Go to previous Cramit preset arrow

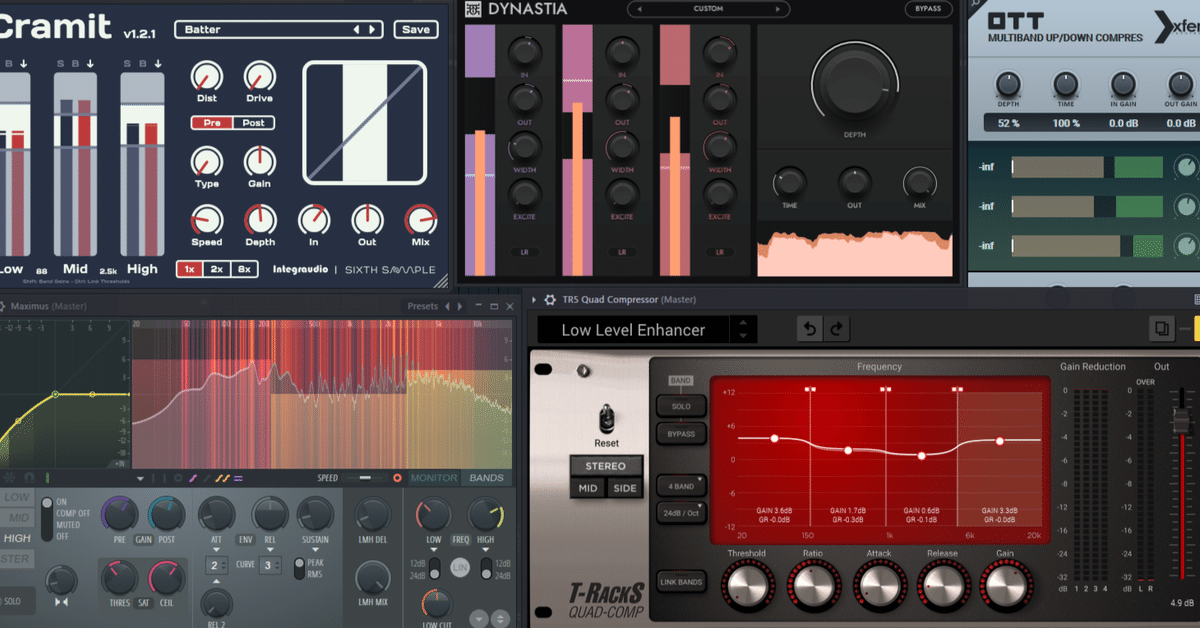tap(357, 30)
